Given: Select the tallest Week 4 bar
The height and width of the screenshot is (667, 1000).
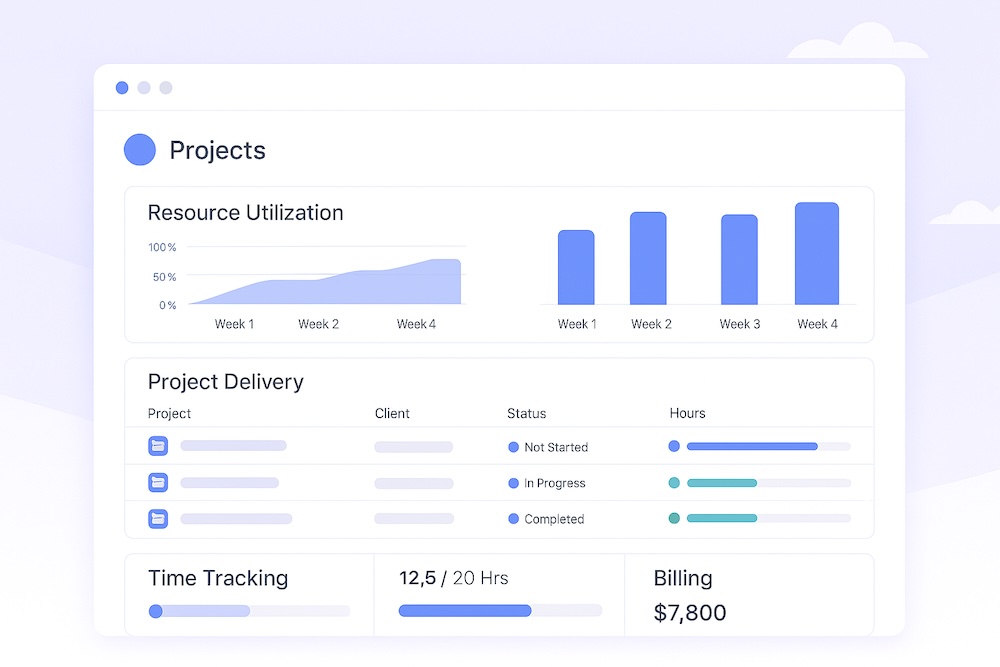Looking at the screenshot, I should click(x=817, y=254).
